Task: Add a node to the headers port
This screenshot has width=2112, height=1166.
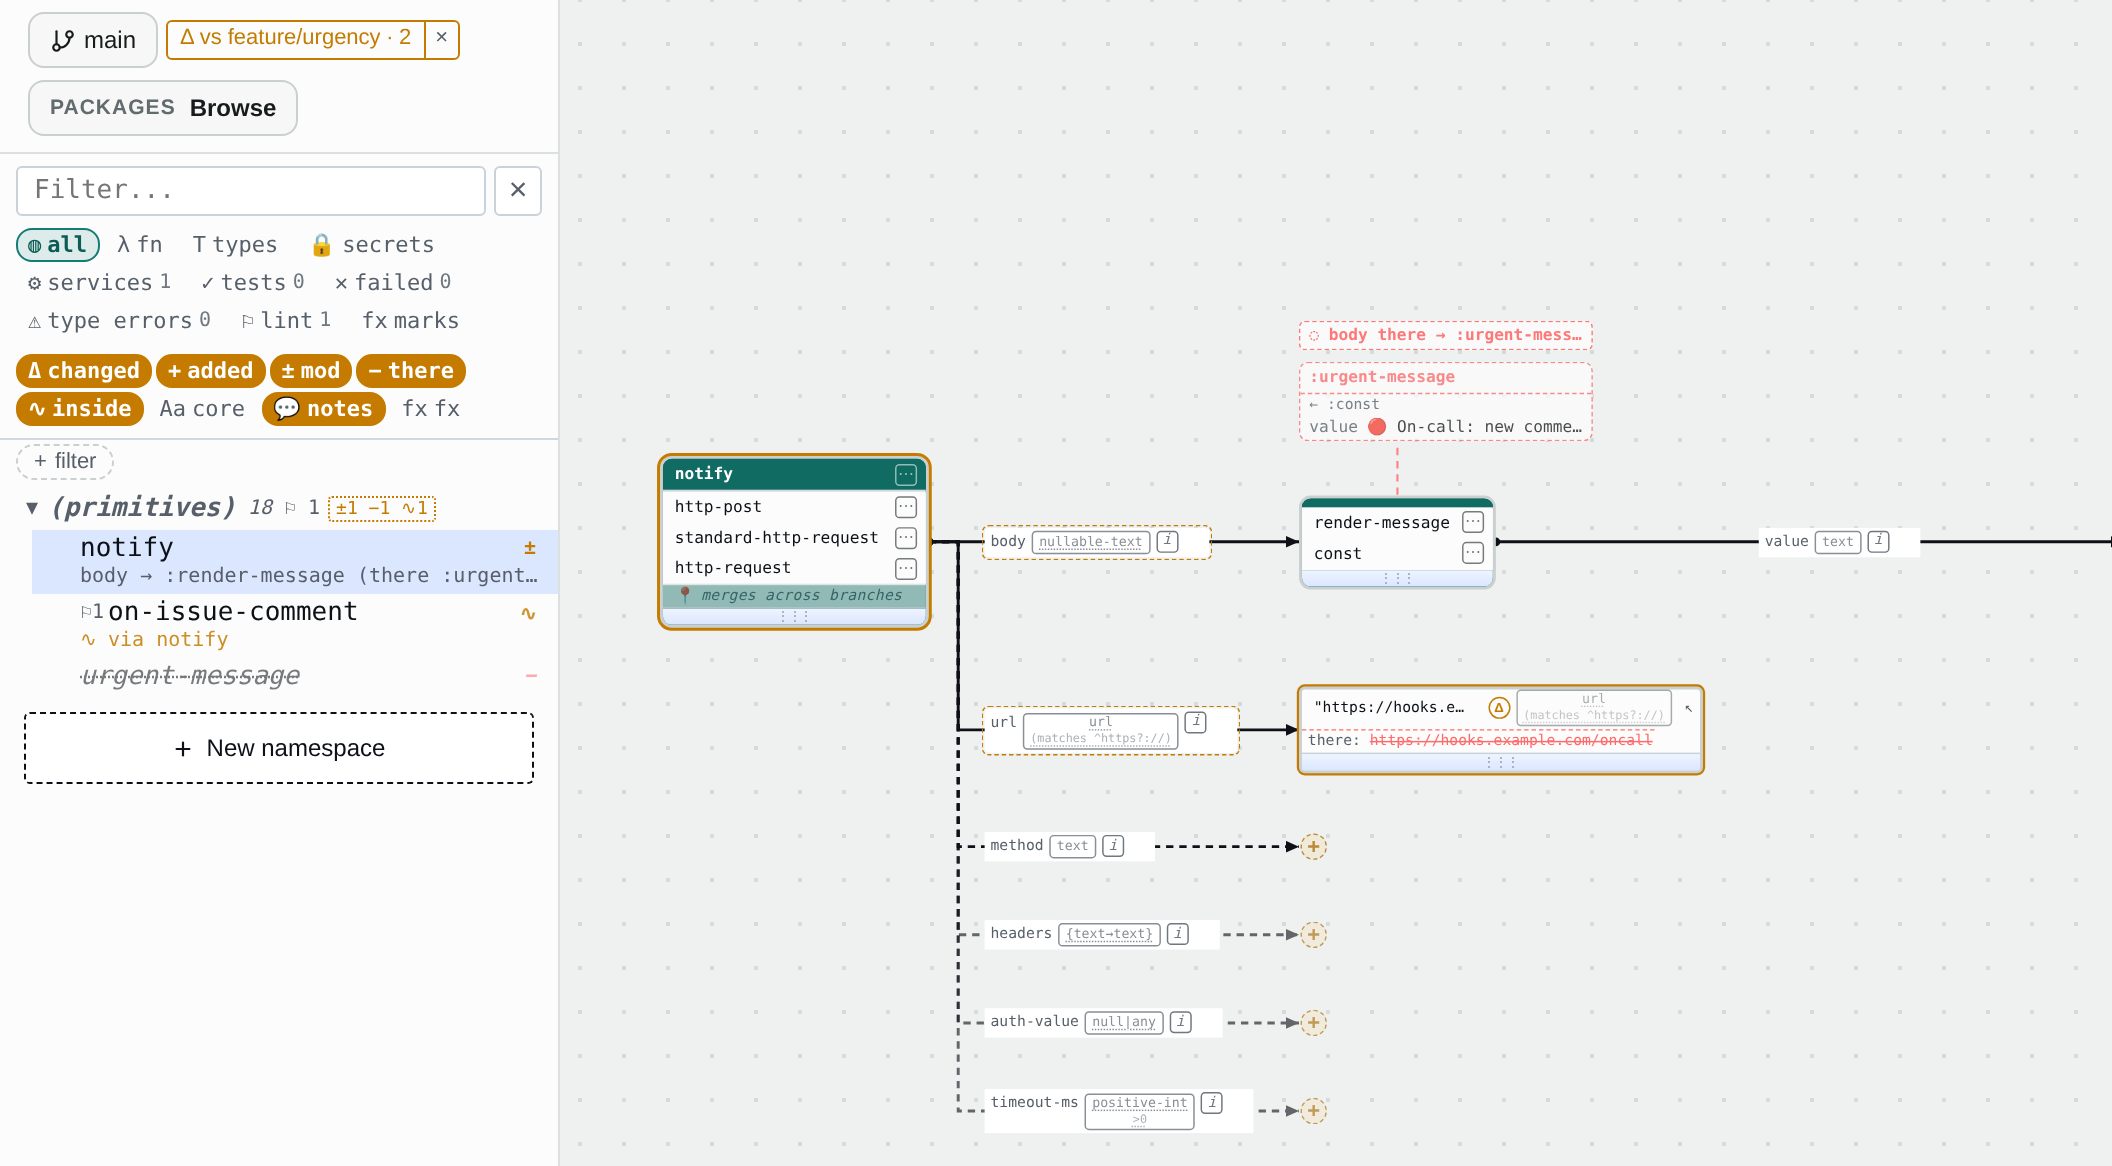Action: coord(1314,935)
